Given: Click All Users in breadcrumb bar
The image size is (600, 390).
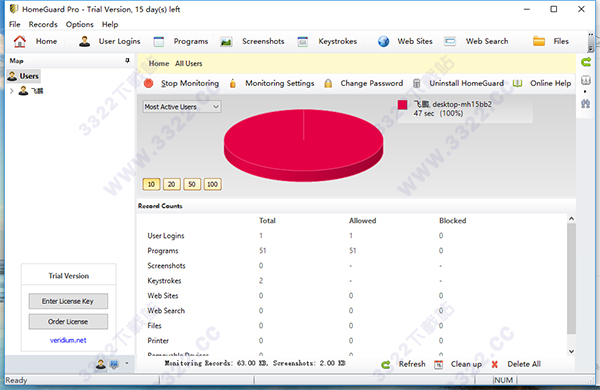Looking at the screenshot, I should [x=189, y=64].
